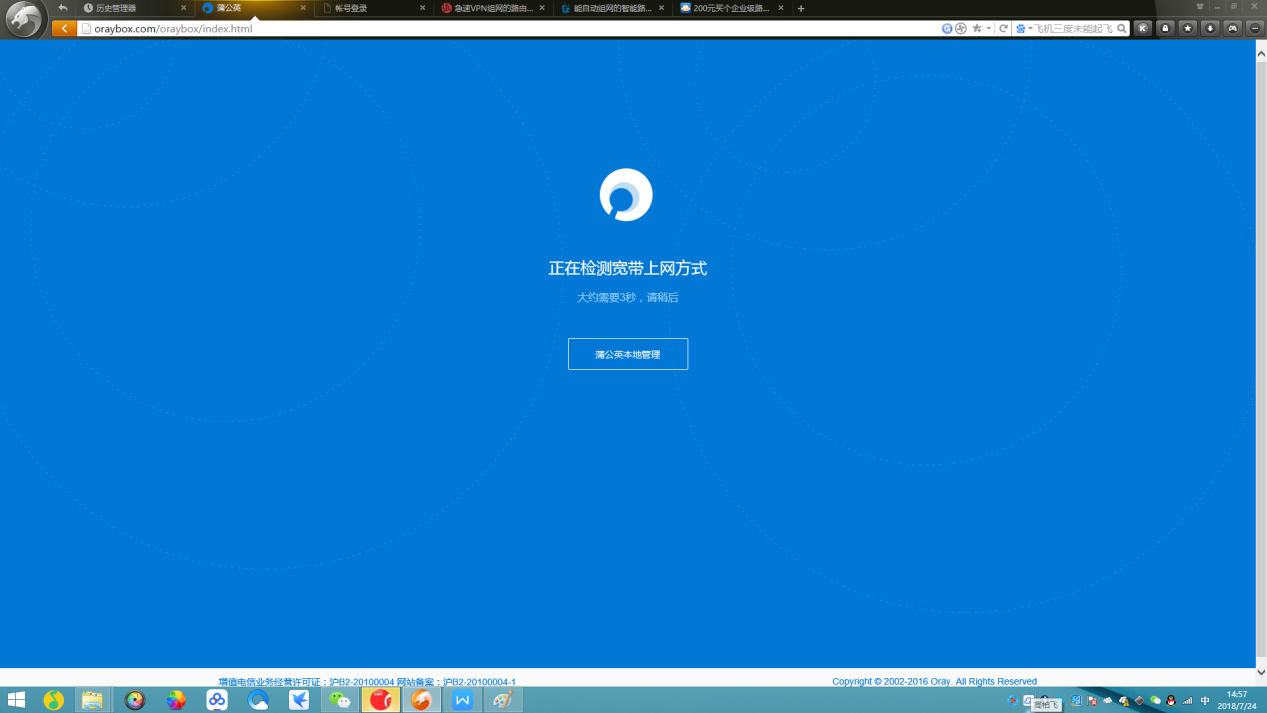1267x713 pixels.
Task: Open the WeChat taskbar icon
Action: tap(340, 700)
